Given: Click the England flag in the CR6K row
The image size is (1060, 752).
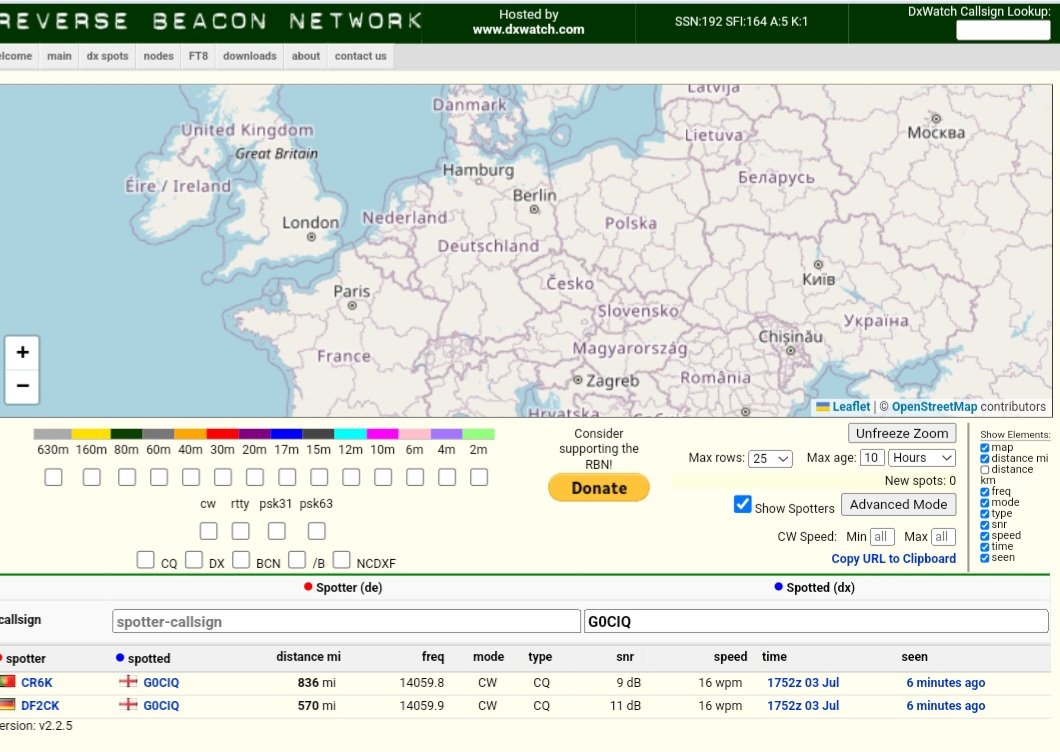Looking at the screenshot, I should [x=128, y=682].
